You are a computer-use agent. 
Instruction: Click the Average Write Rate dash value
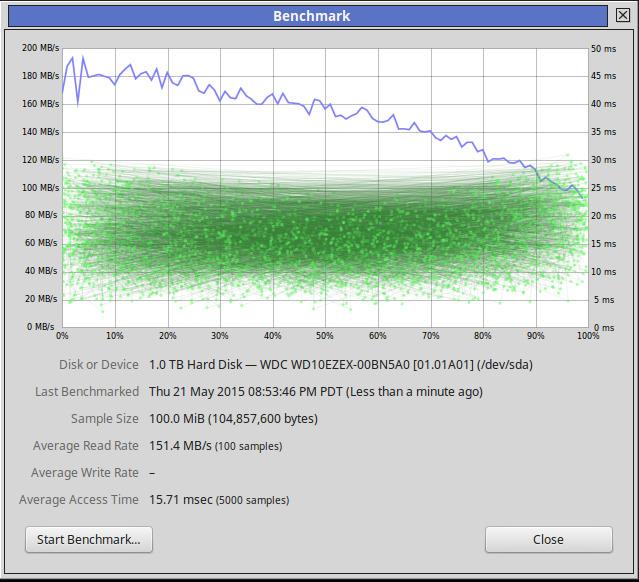(152, 473)
